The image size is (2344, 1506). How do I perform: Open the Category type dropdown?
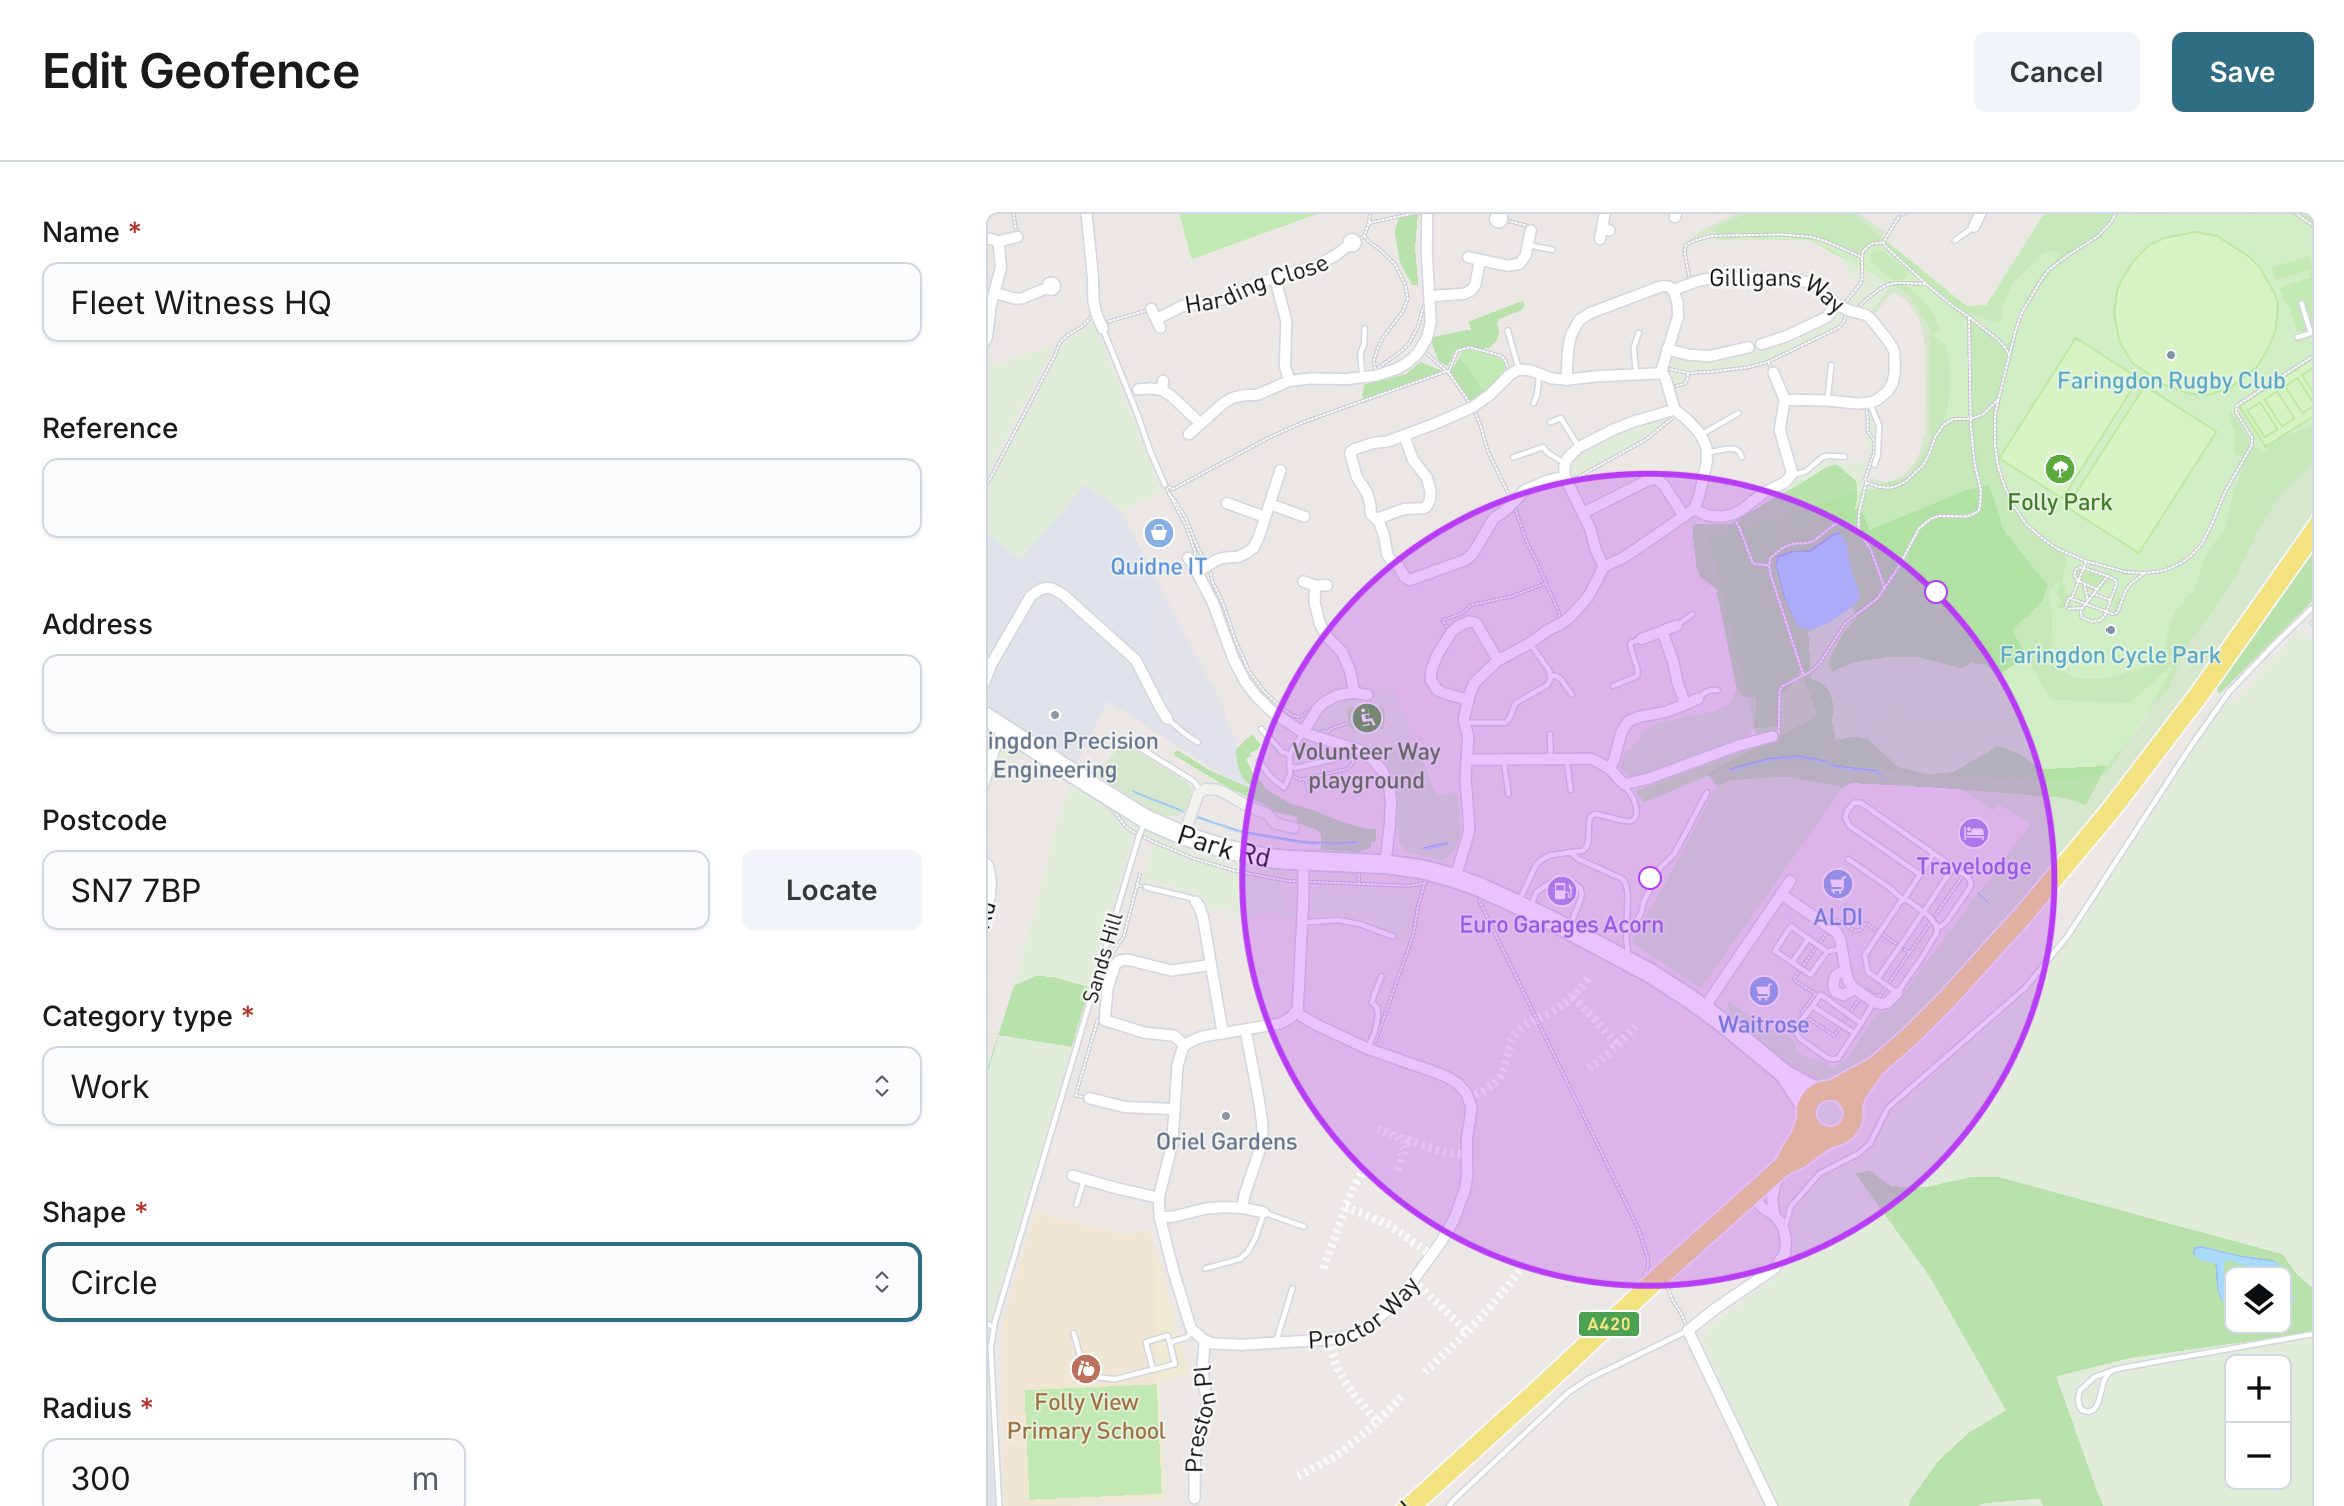pyautogui.click(x=481, y=1086)
